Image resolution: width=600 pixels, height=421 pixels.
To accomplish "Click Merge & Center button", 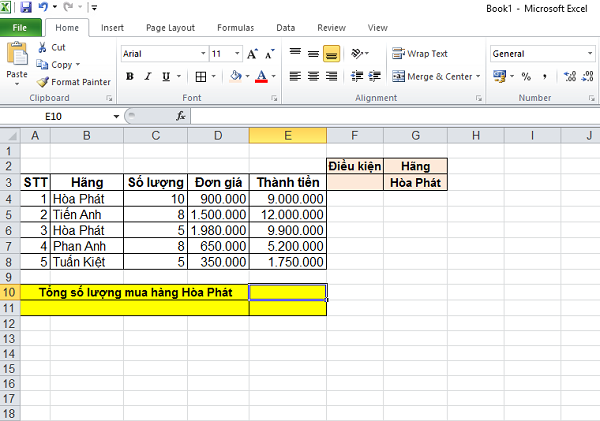I will pyautogui.click(x=432, y=77).
